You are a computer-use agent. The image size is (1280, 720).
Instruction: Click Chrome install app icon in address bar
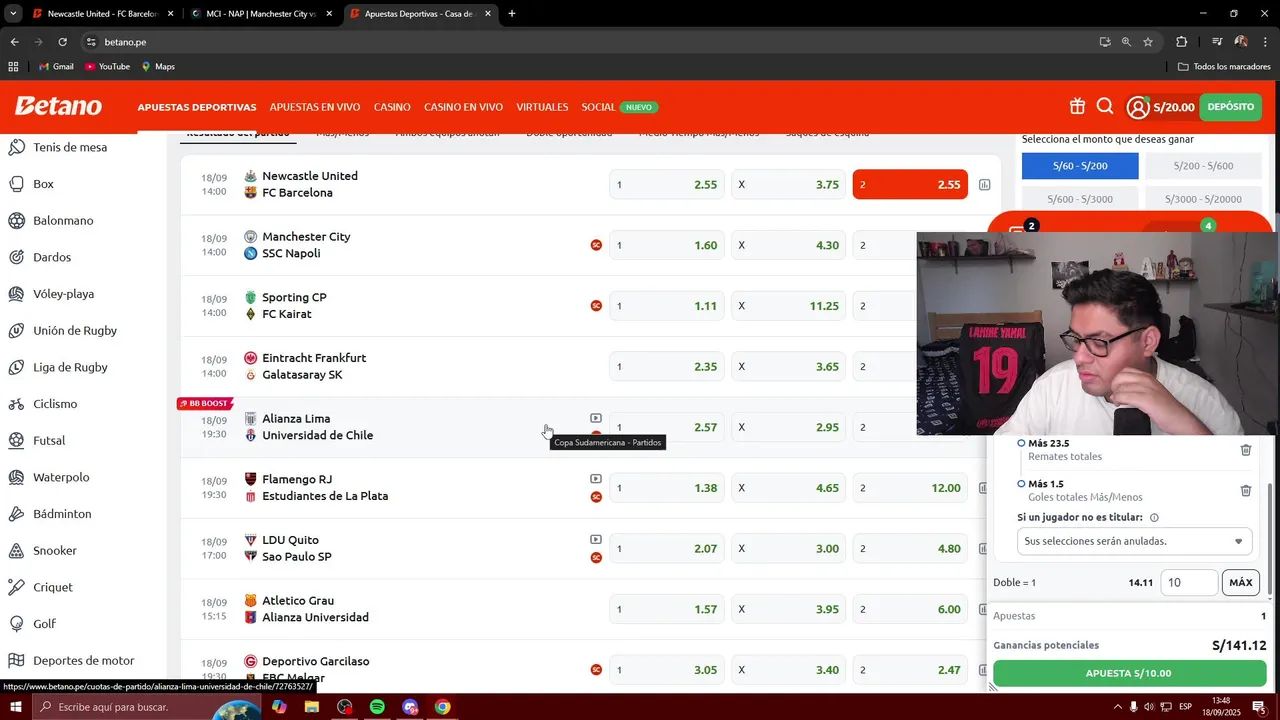[1105, 42]
